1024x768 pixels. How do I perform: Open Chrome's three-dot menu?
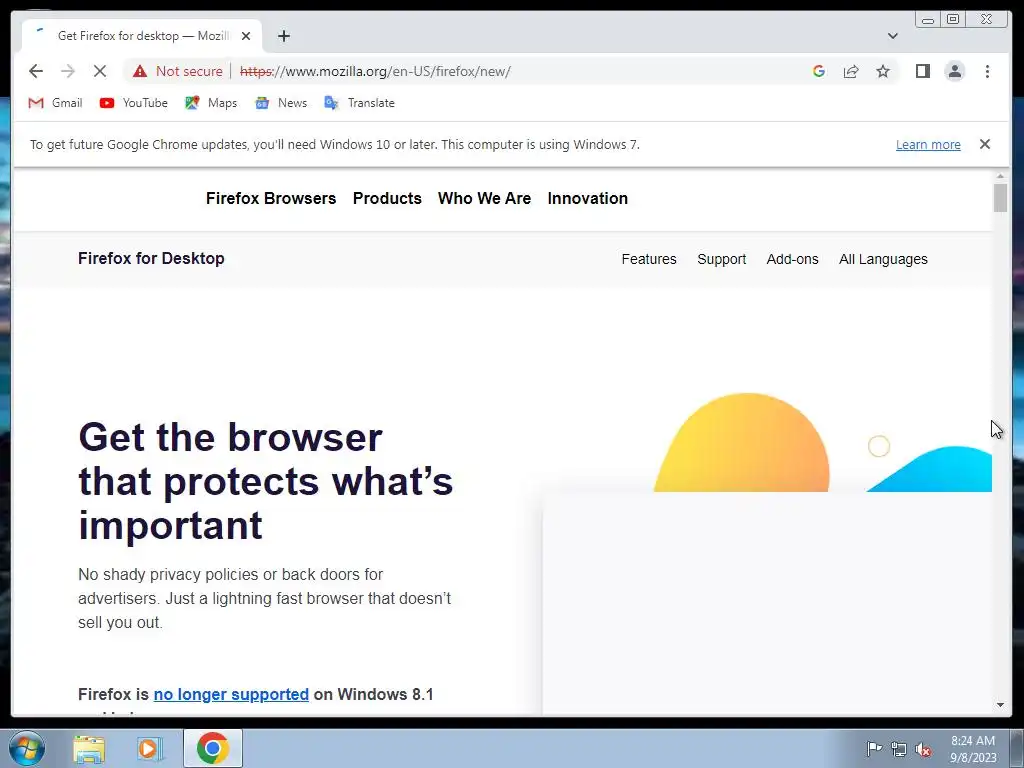click(987, 71)
